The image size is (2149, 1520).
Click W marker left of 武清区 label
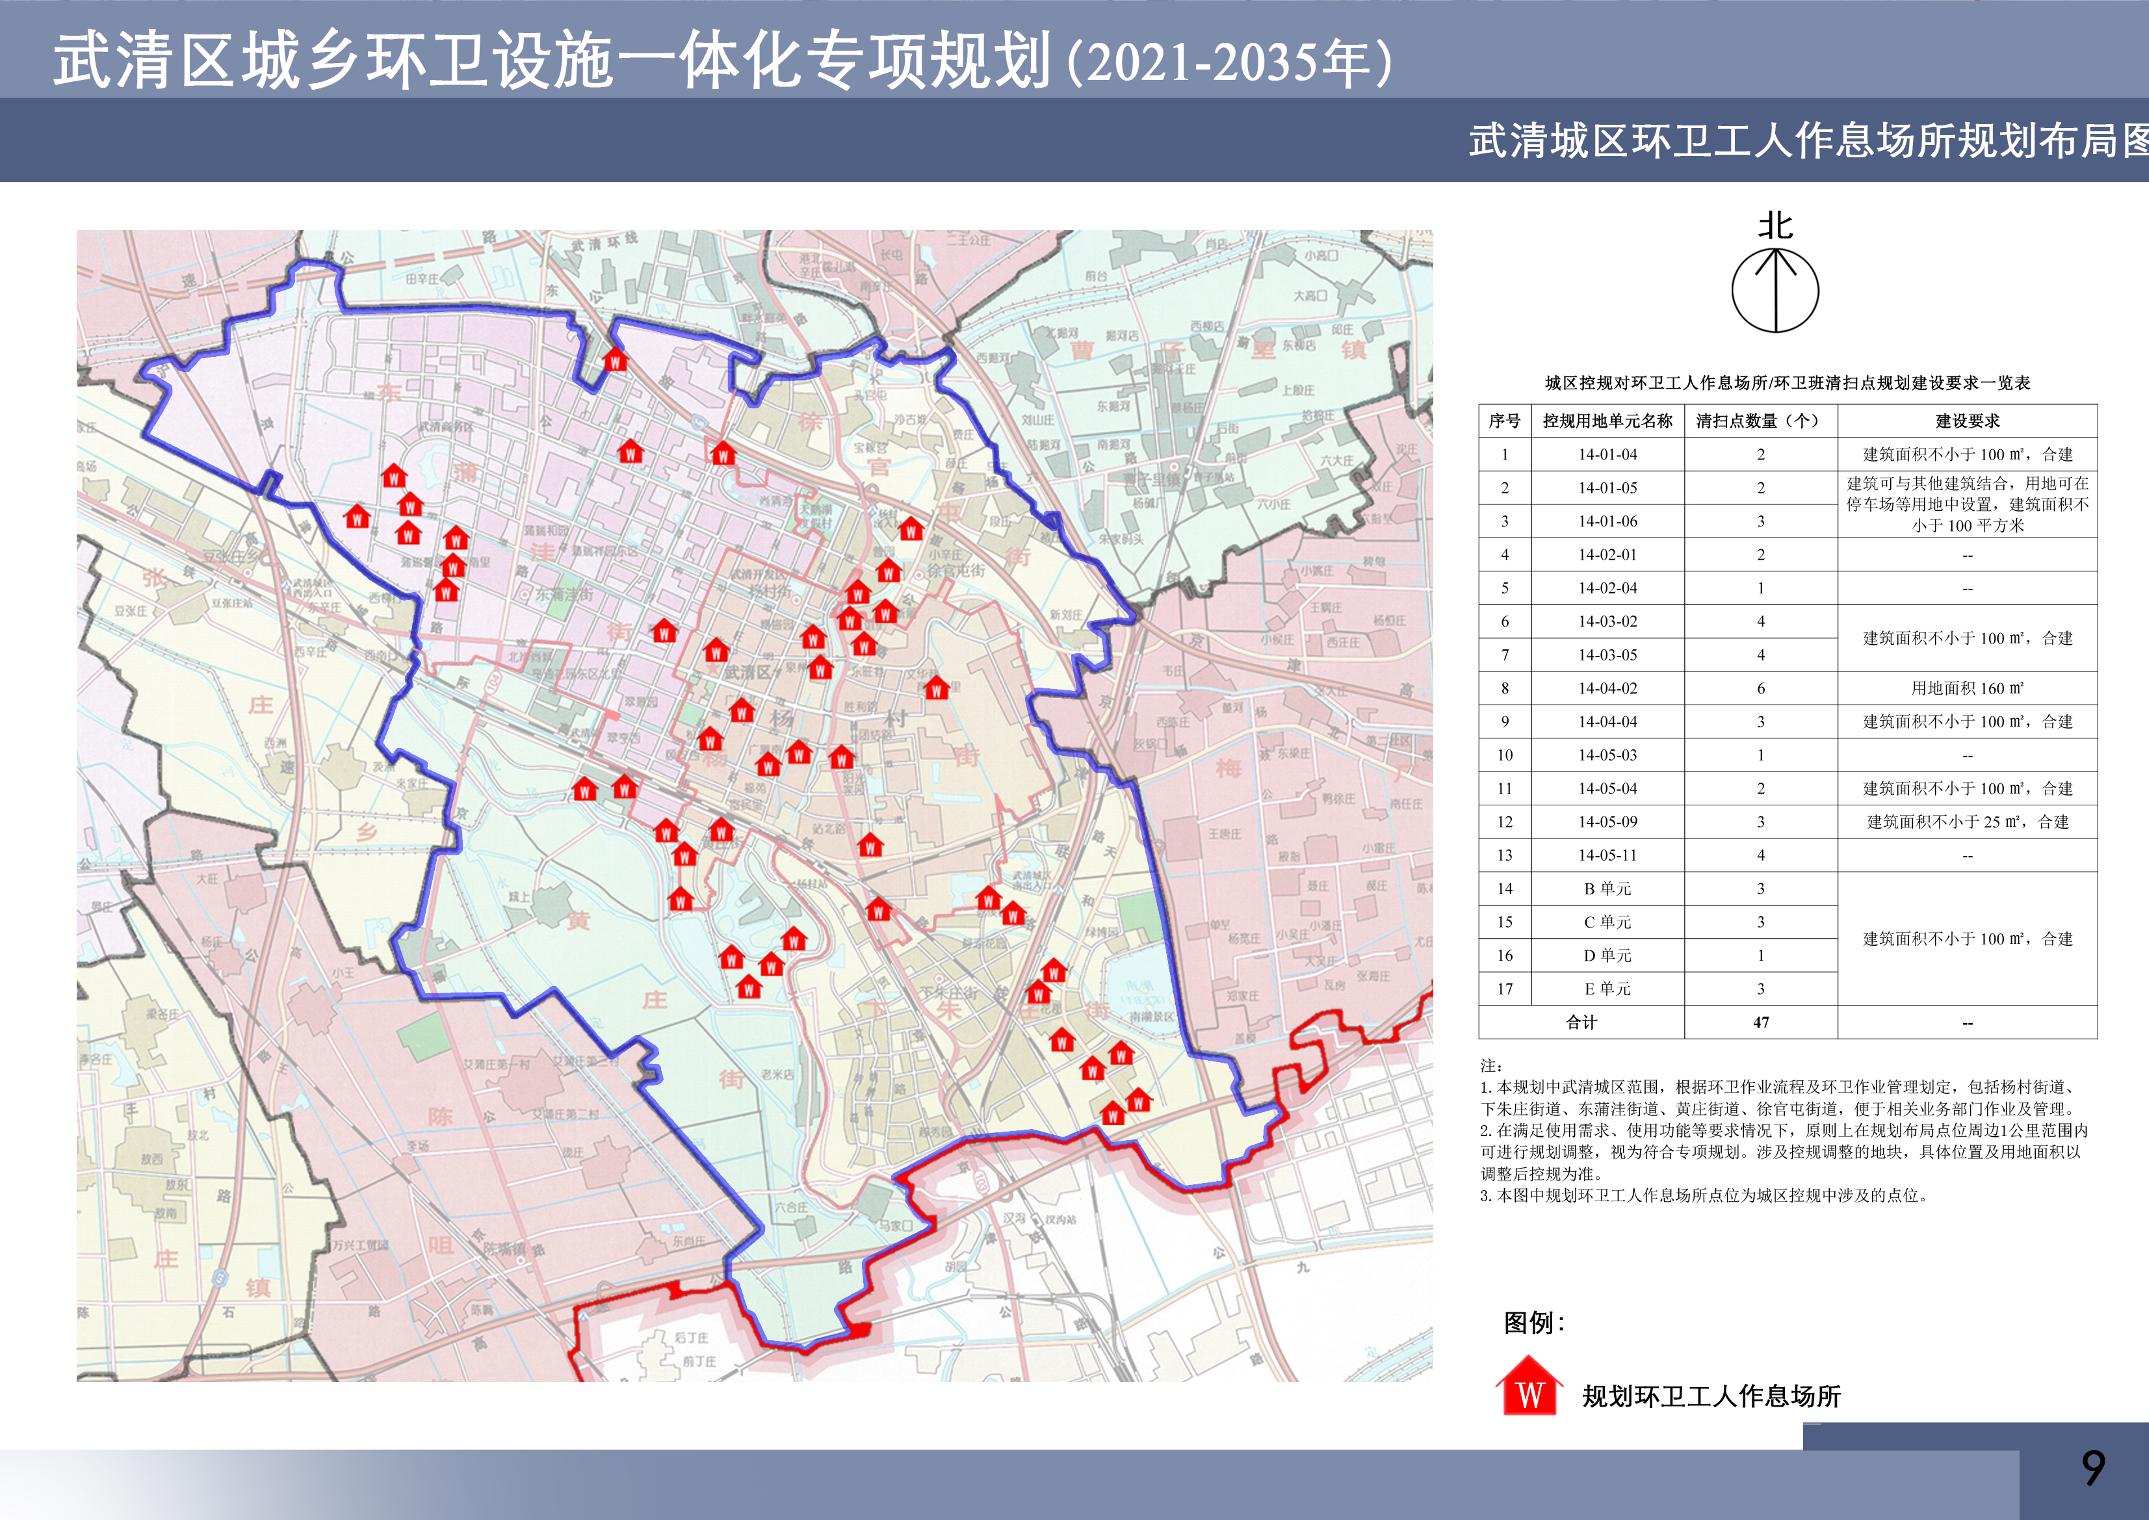click(715, 652)
